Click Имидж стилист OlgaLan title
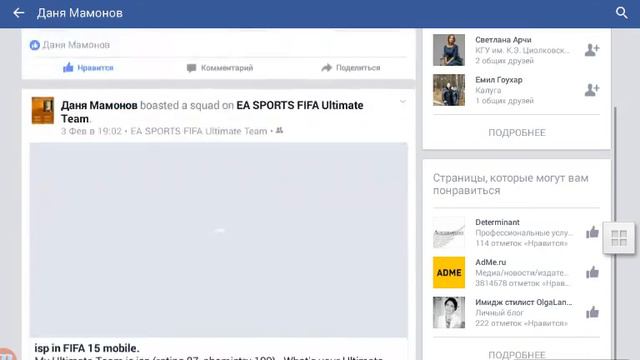640x360 pixels. pyautogui.click(x=523, y=302)
